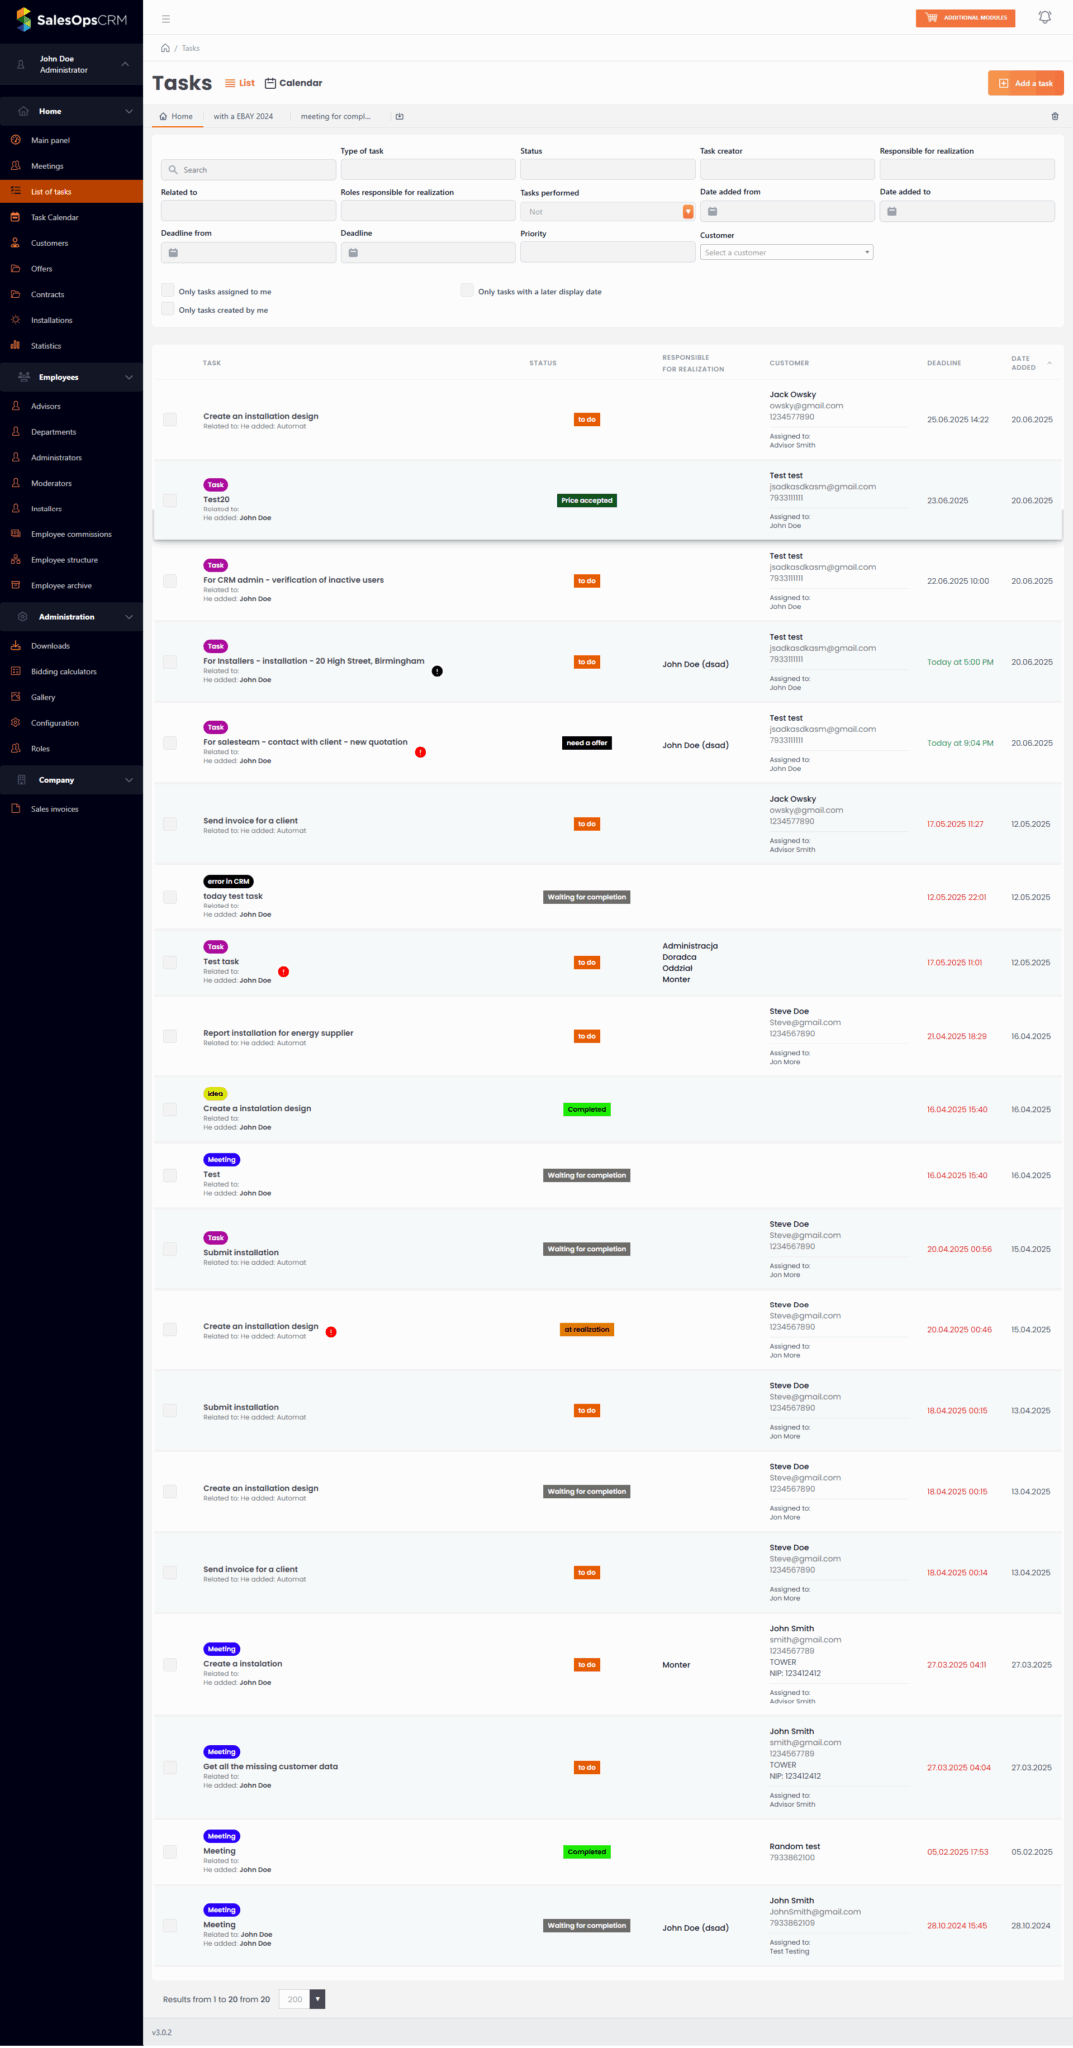This screenshot has width=1073, height=2048.
Task: Open the Select a customer dropdown
Action: point(786,253)
